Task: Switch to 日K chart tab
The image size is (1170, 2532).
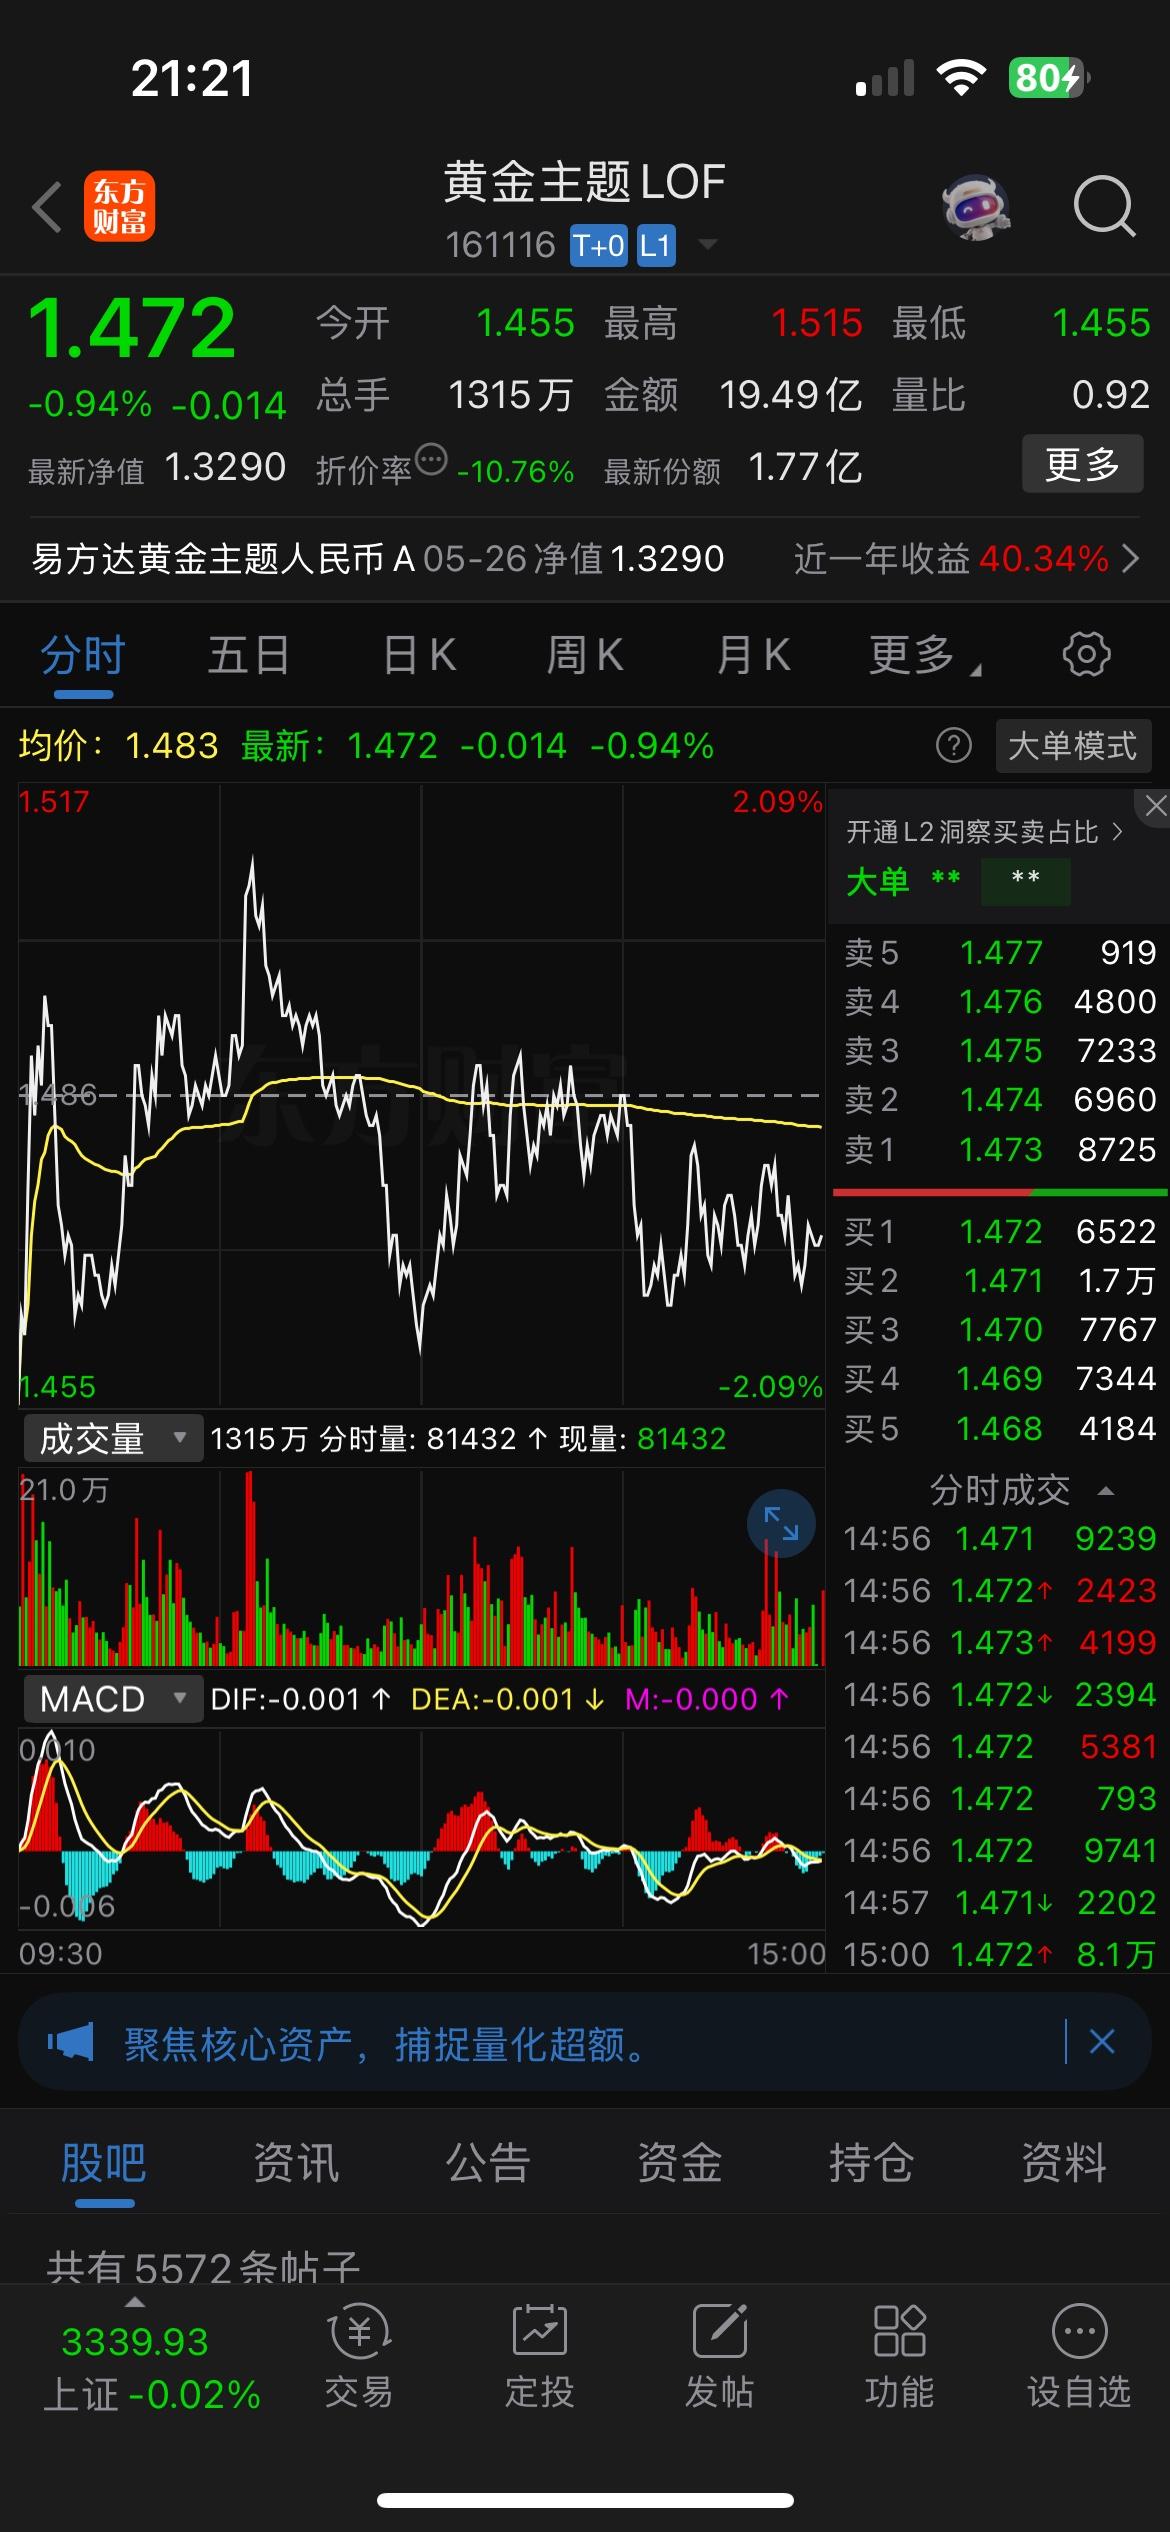Action: (420, 656)
